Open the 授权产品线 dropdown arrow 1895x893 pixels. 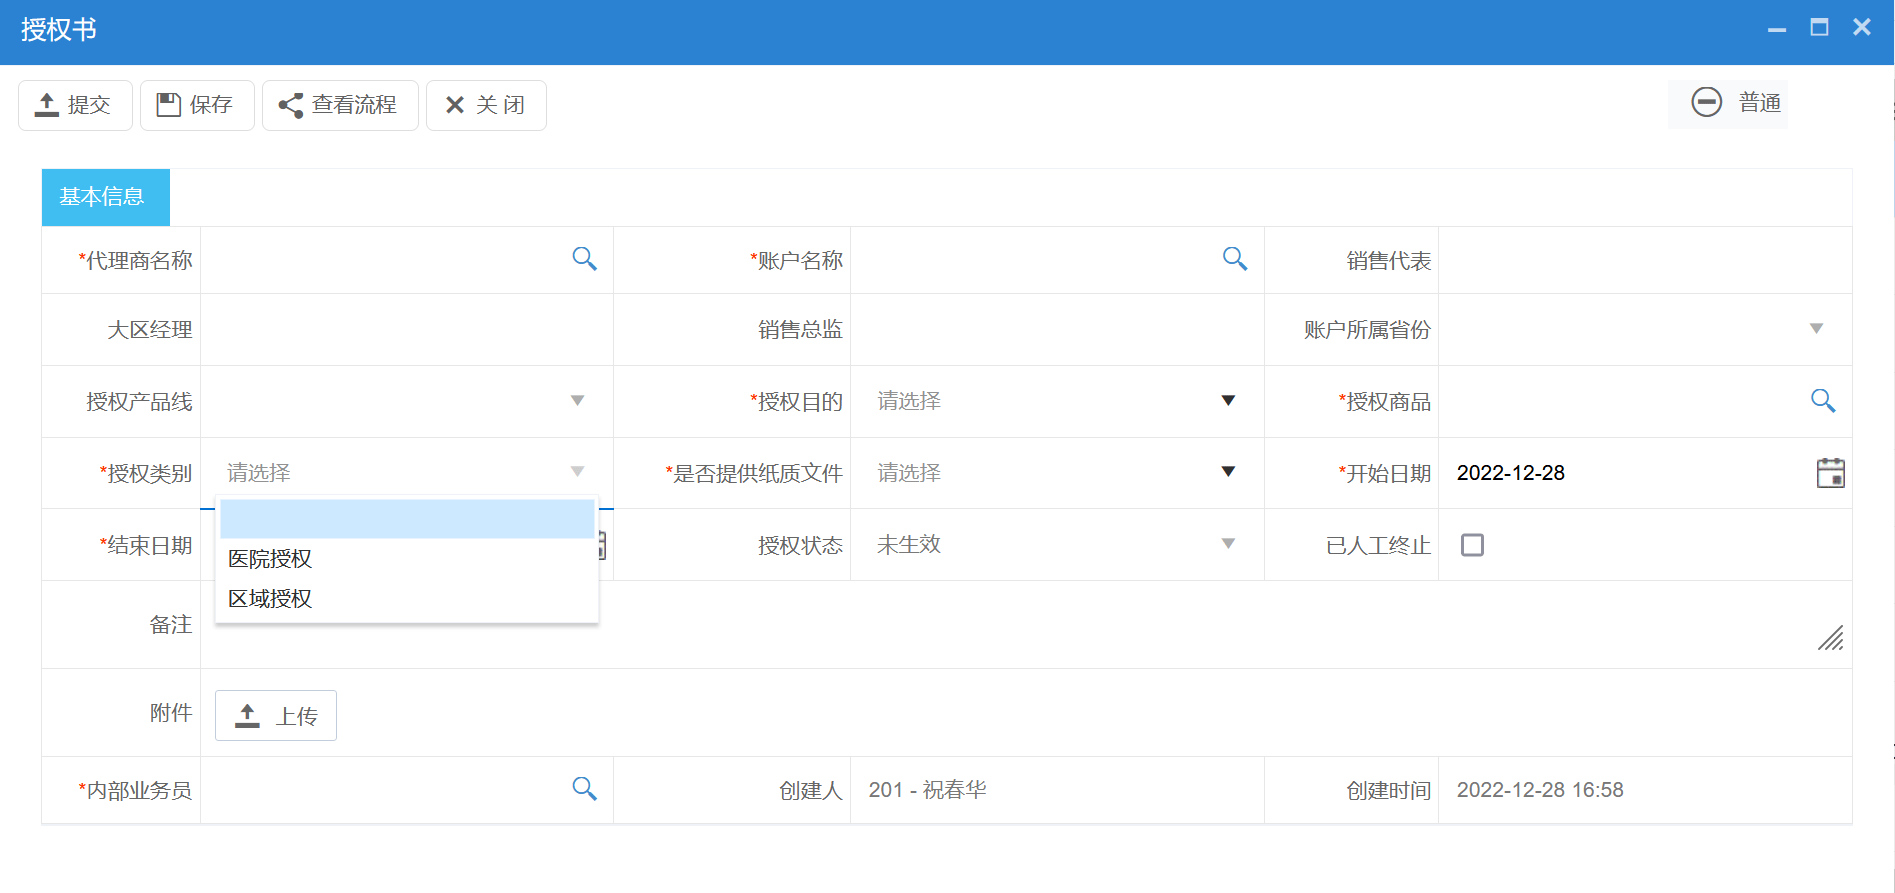click(577, 401)
